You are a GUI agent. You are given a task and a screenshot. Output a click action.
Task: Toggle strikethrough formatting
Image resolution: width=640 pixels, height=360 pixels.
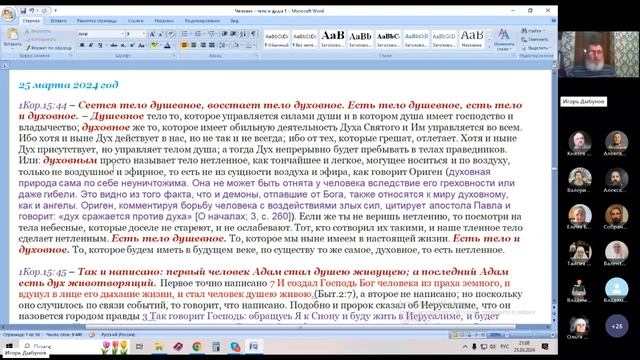[x=114, y=45]
